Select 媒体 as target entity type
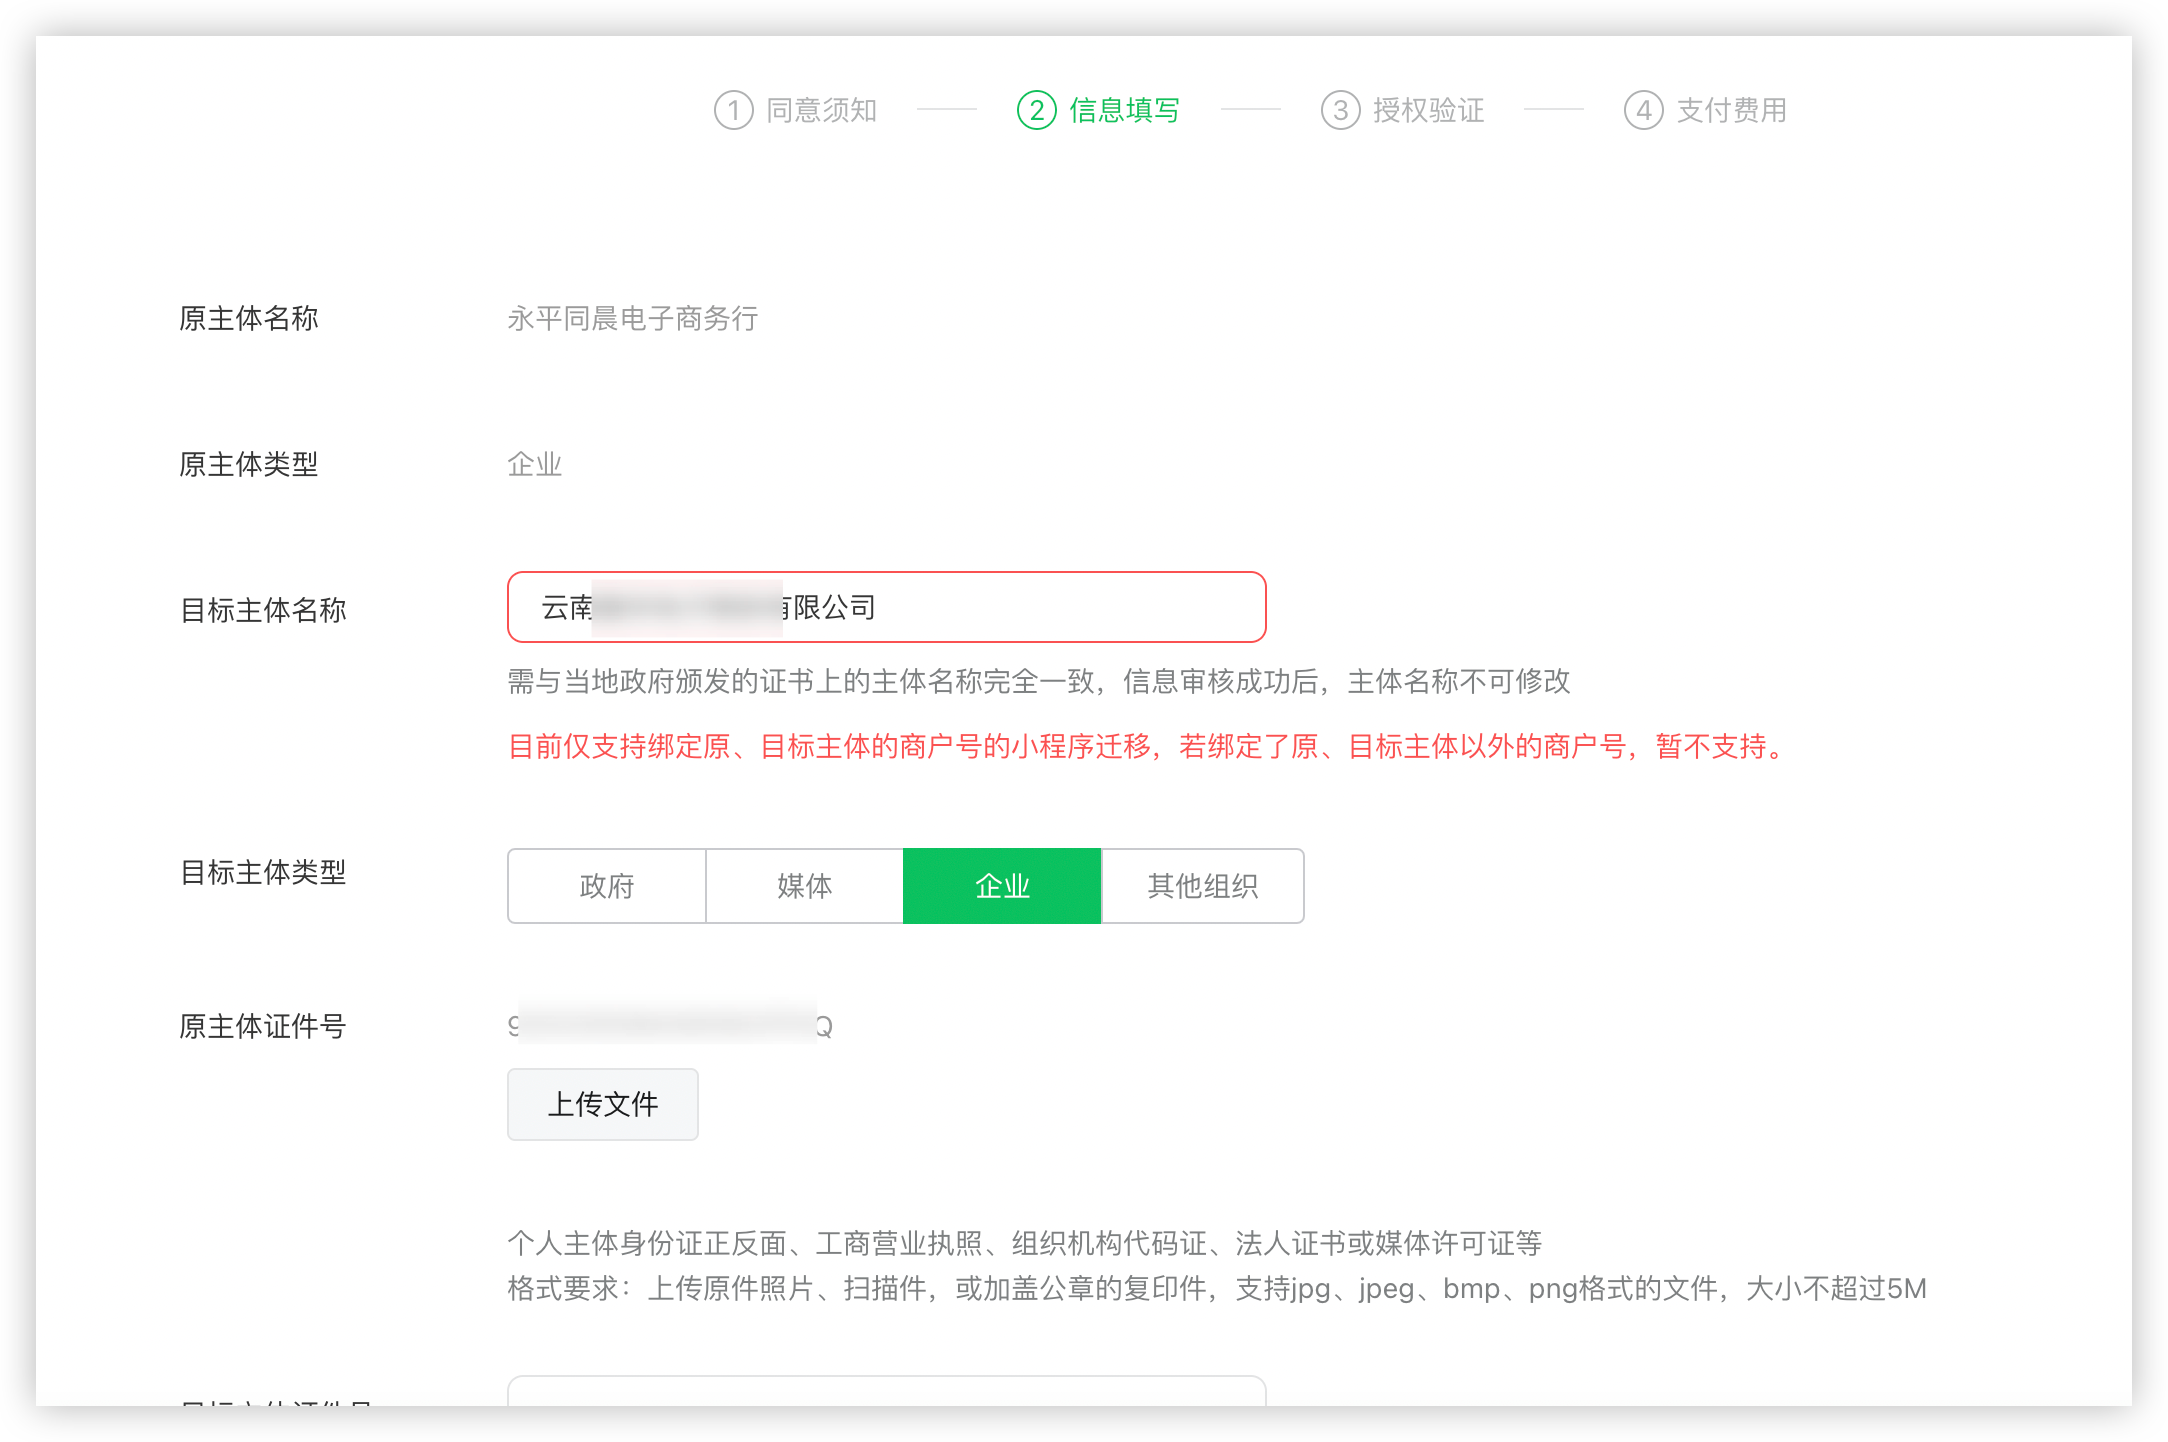Viewport: 2168px width, 1442px height. pyautogui.click(x=805, y=886)
